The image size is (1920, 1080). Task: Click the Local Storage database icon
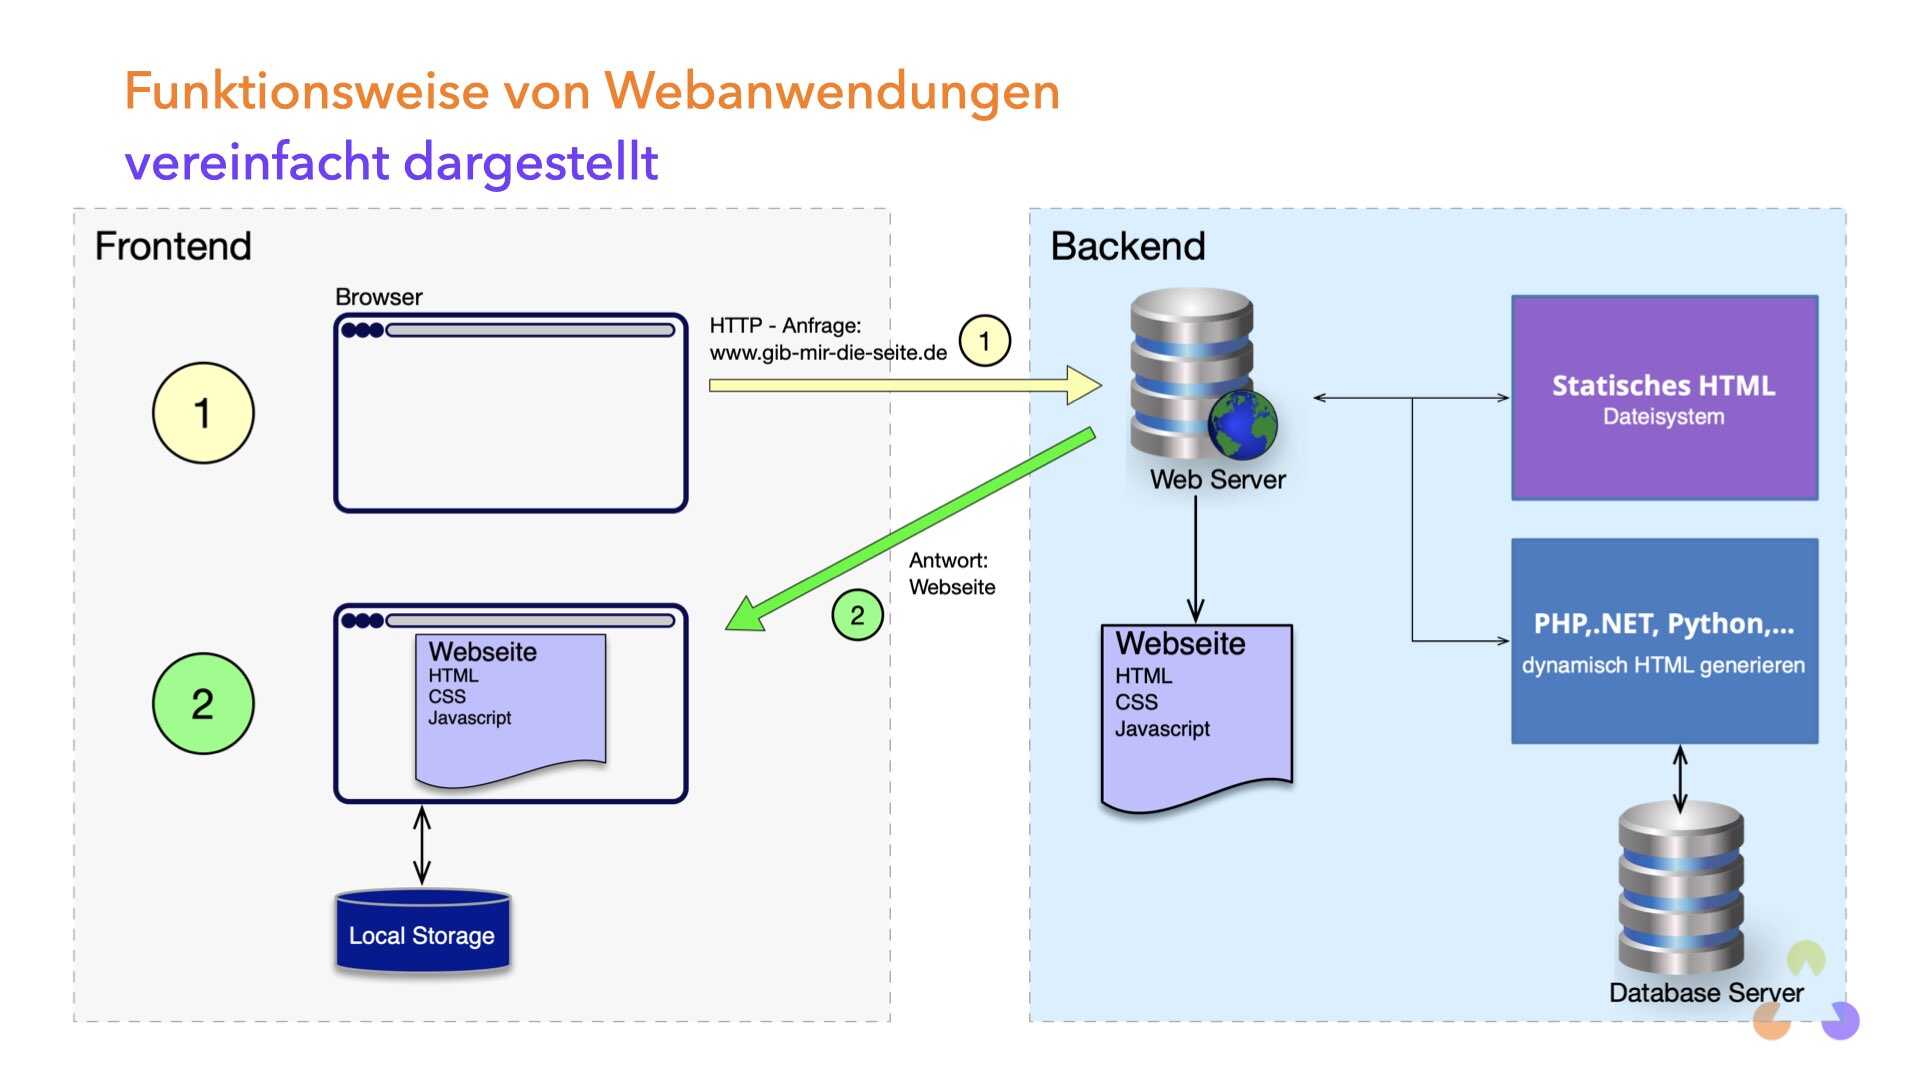(x=419, y=936)
